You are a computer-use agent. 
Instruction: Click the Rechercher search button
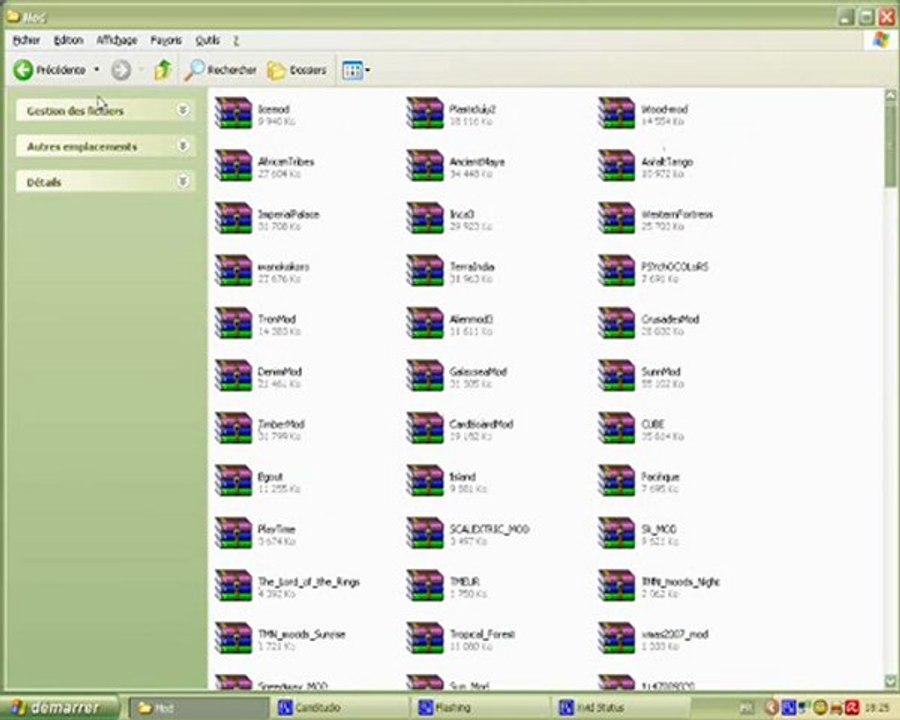pos(221,70)
